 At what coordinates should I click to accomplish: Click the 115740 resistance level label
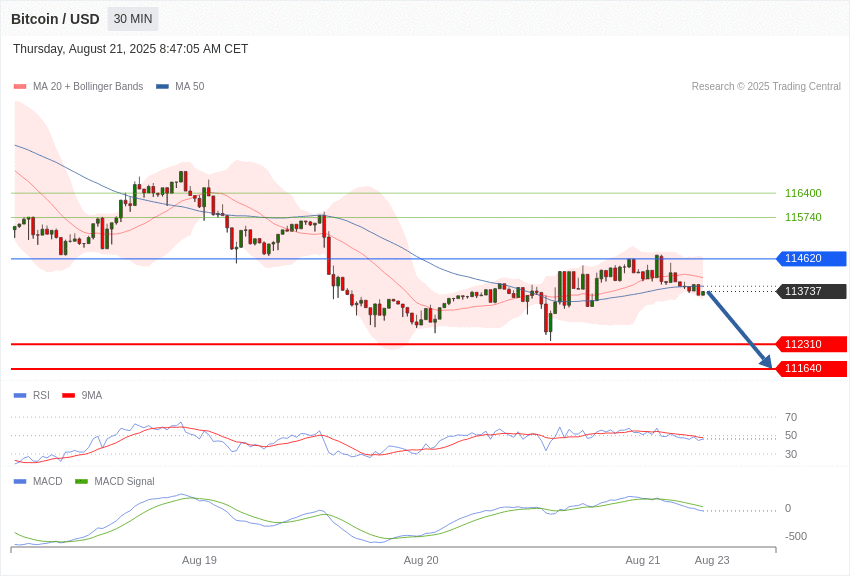tap(803, 217)
